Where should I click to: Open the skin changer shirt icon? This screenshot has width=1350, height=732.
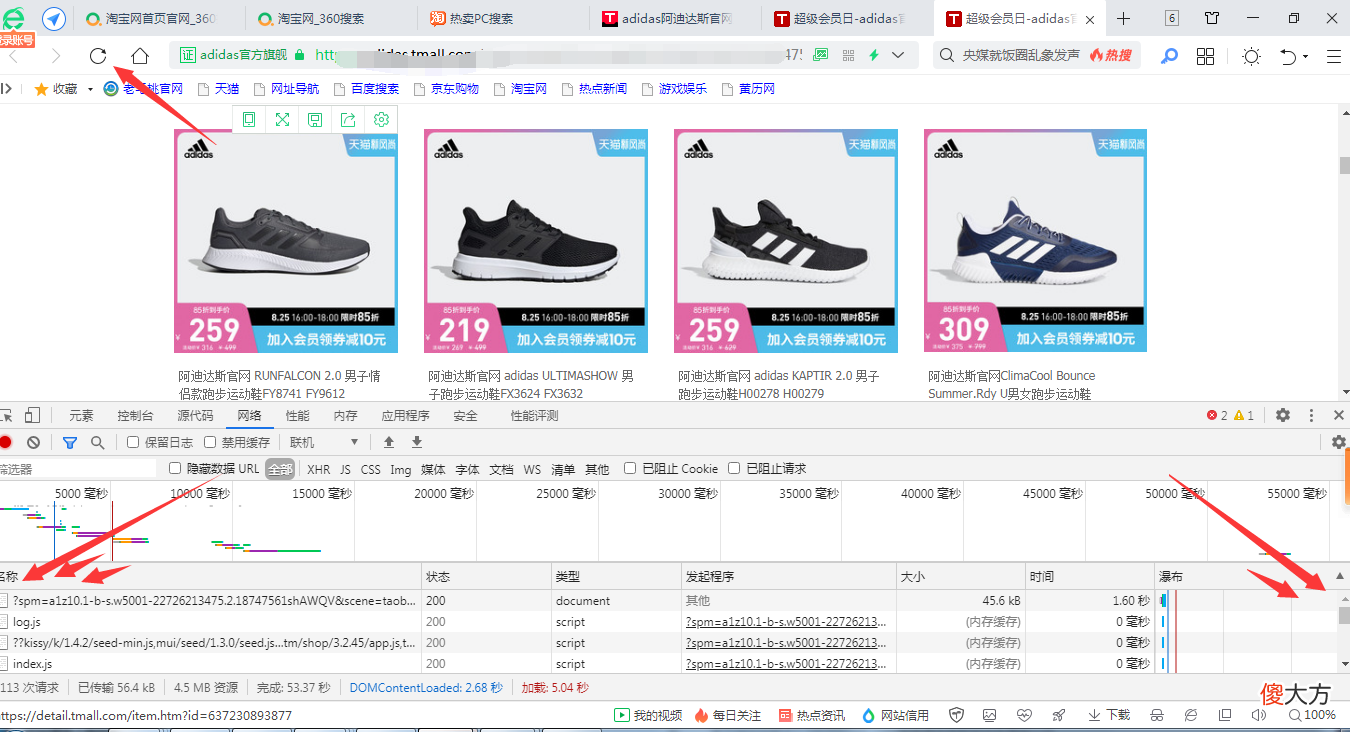pos(1212,19)
